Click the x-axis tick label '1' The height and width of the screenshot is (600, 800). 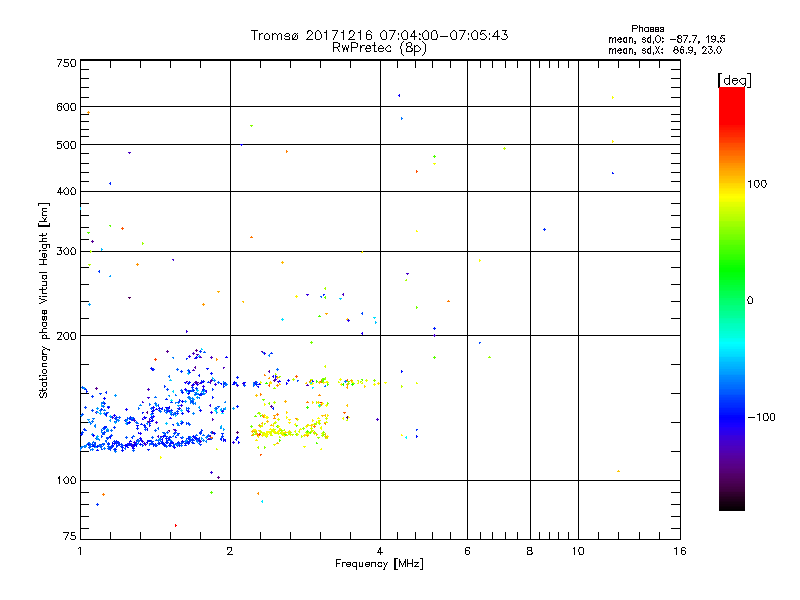click(80, 551)
